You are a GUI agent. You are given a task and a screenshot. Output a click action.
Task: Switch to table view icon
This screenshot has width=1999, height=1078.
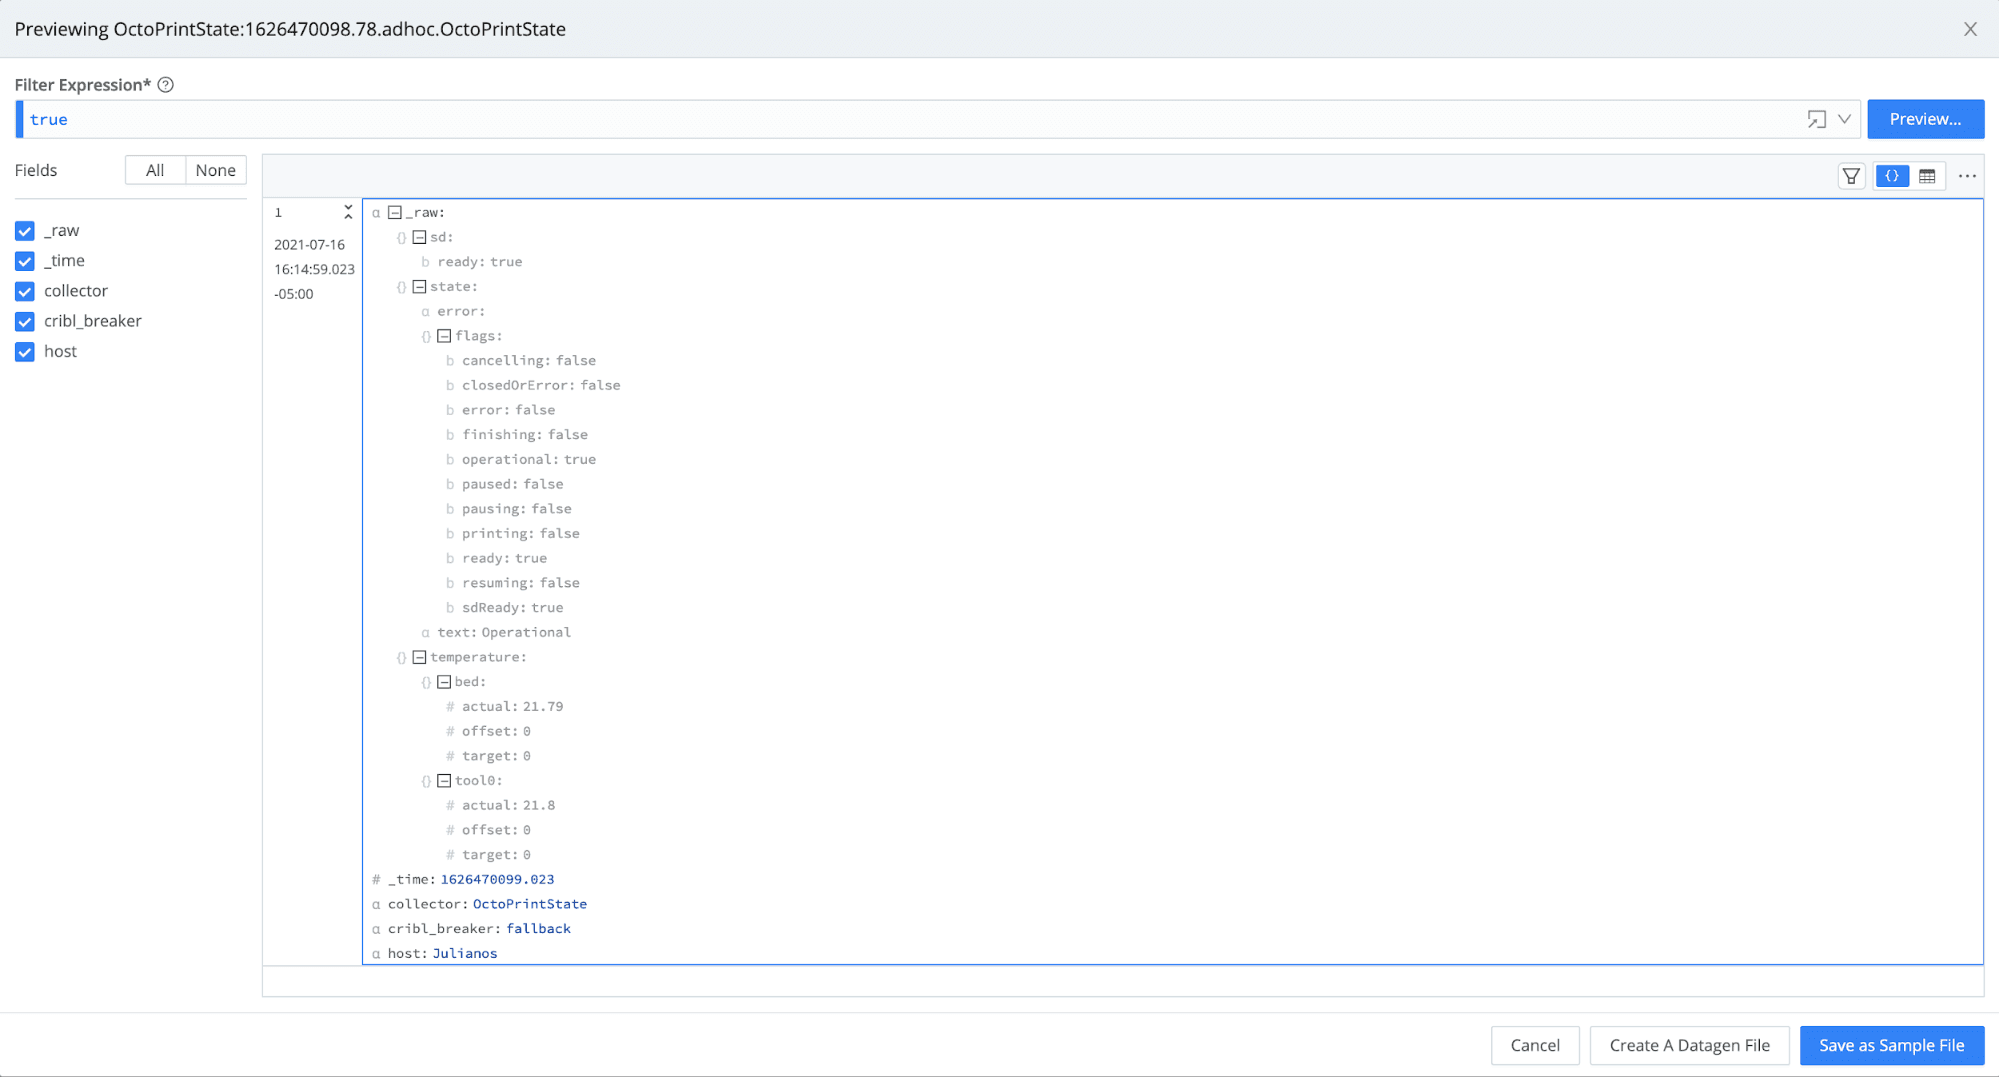[1927, 176]
